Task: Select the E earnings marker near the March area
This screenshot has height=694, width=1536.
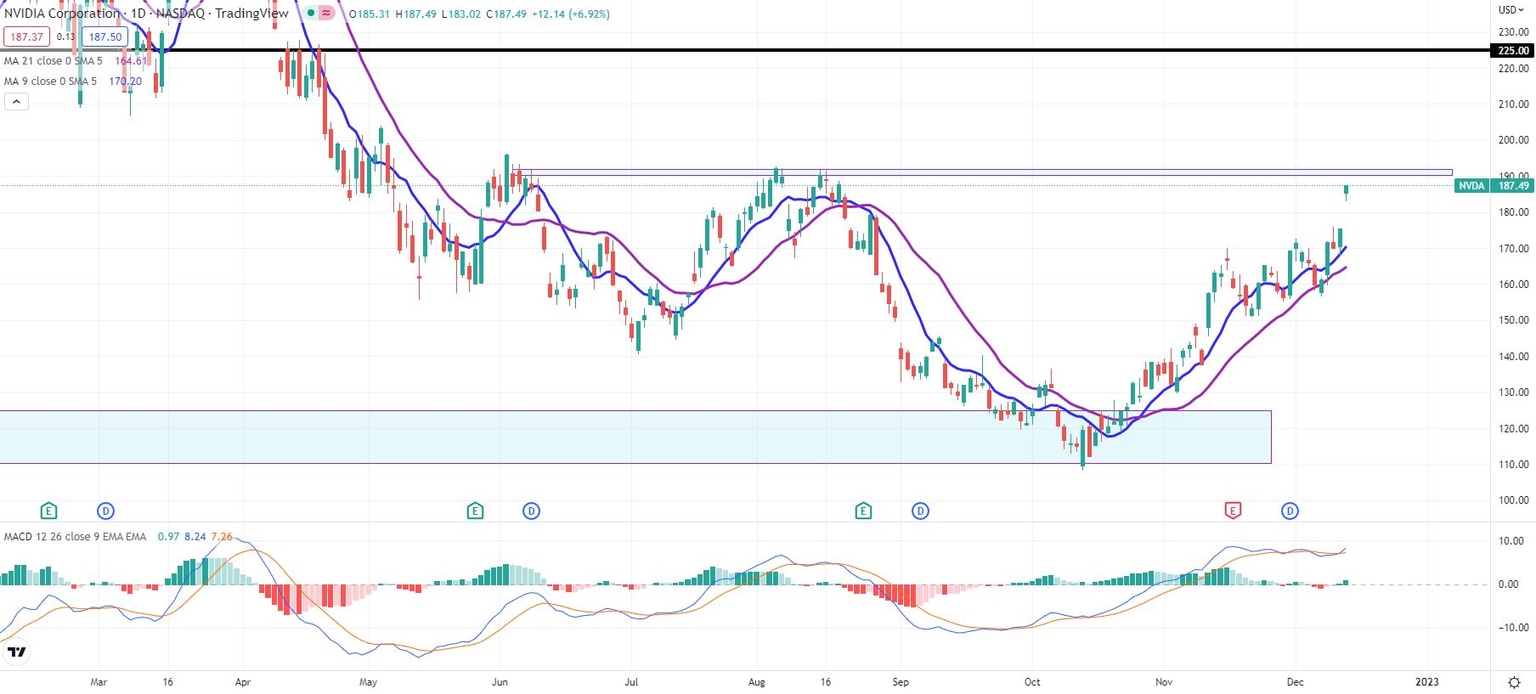Action: coord(48,511)
